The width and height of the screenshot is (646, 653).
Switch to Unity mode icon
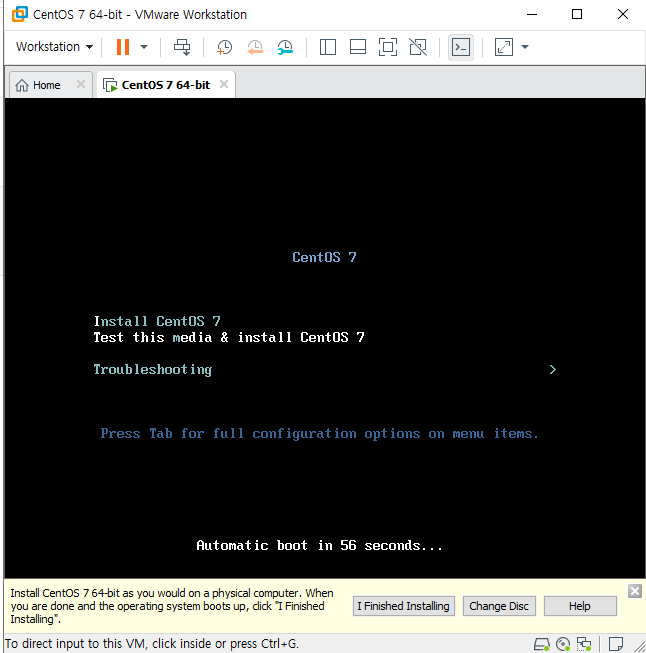[x=418, y=47]
